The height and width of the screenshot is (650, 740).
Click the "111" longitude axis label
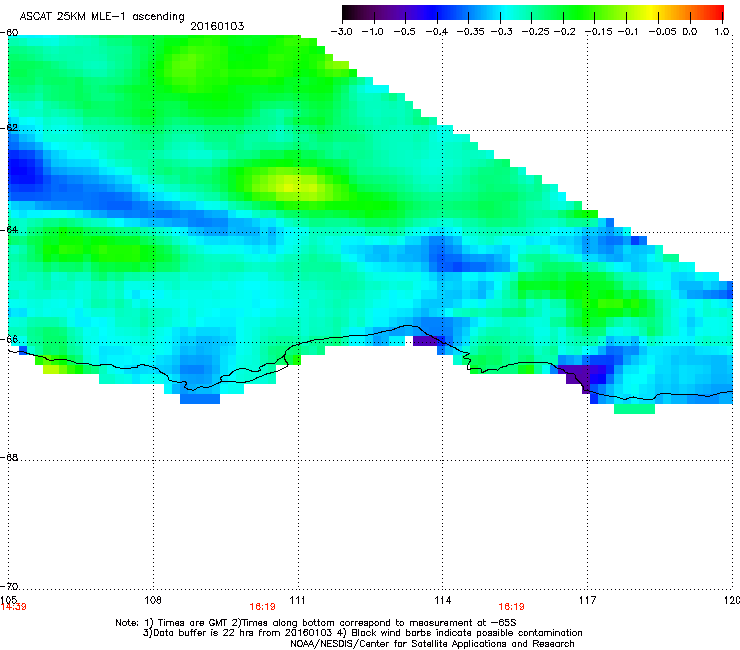(297, 600)
